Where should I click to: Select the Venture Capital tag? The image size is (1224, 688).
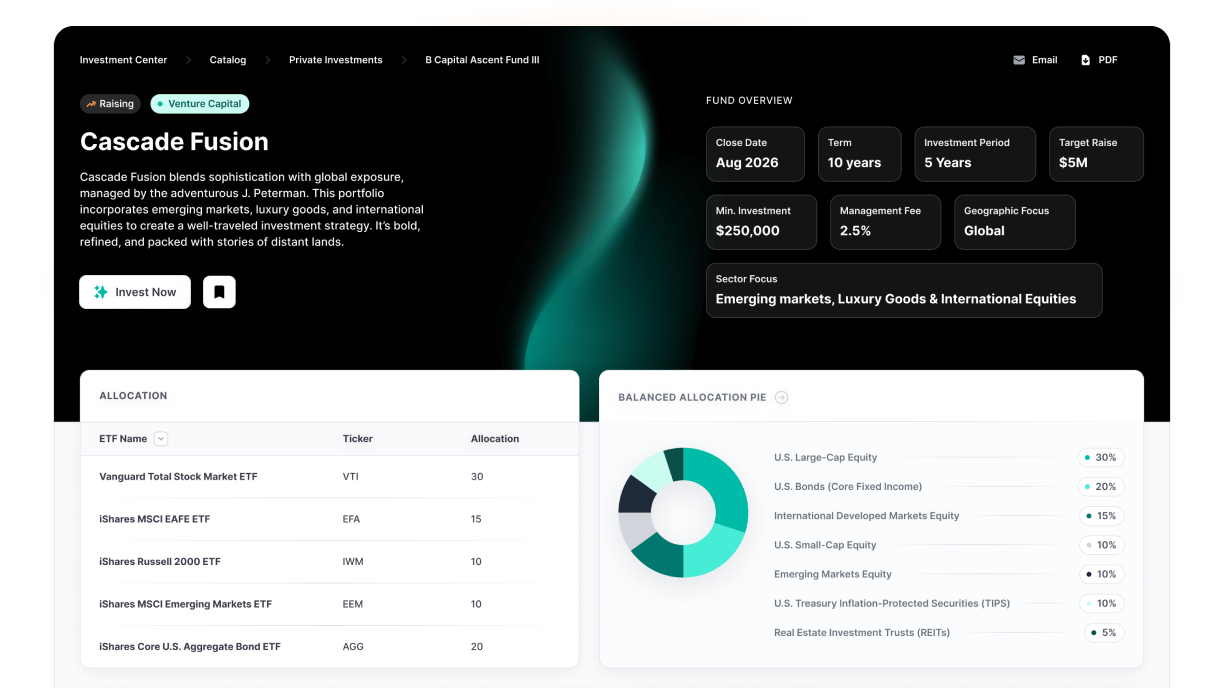pos(200,104)
